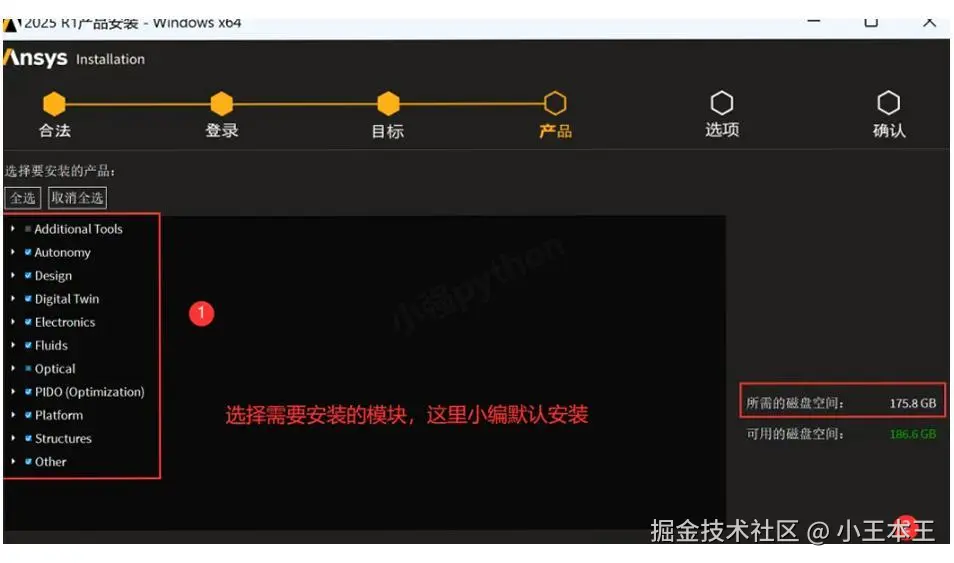The image size is (954, 563).
Task: Select the 登录 step label
Action: point(221,130)
